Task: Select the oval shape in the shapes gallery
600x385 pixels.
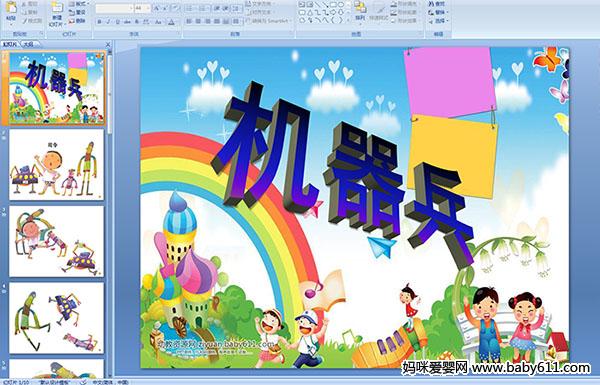Action: (341, 4)
